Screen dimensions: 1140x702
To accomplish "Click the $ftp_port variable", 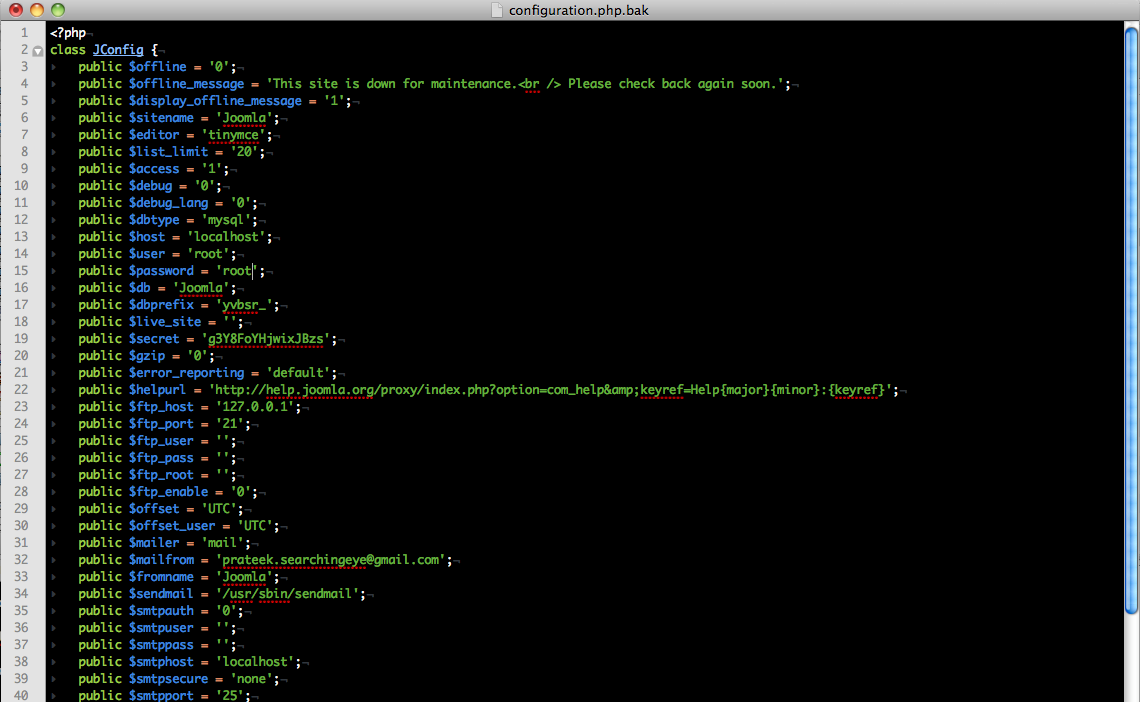I will click(161, 424).
